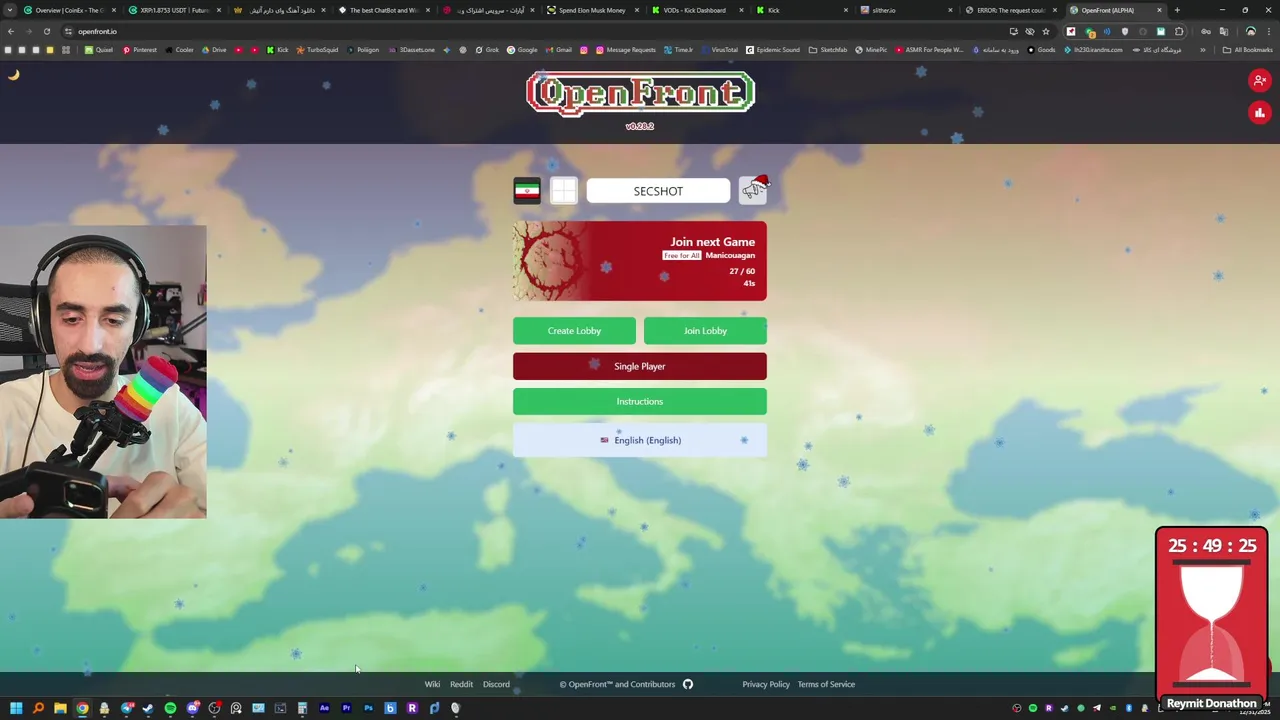The image size is (1280, 720).
Task: Bookmark this page with star icon
Action: coord(1046,31)
